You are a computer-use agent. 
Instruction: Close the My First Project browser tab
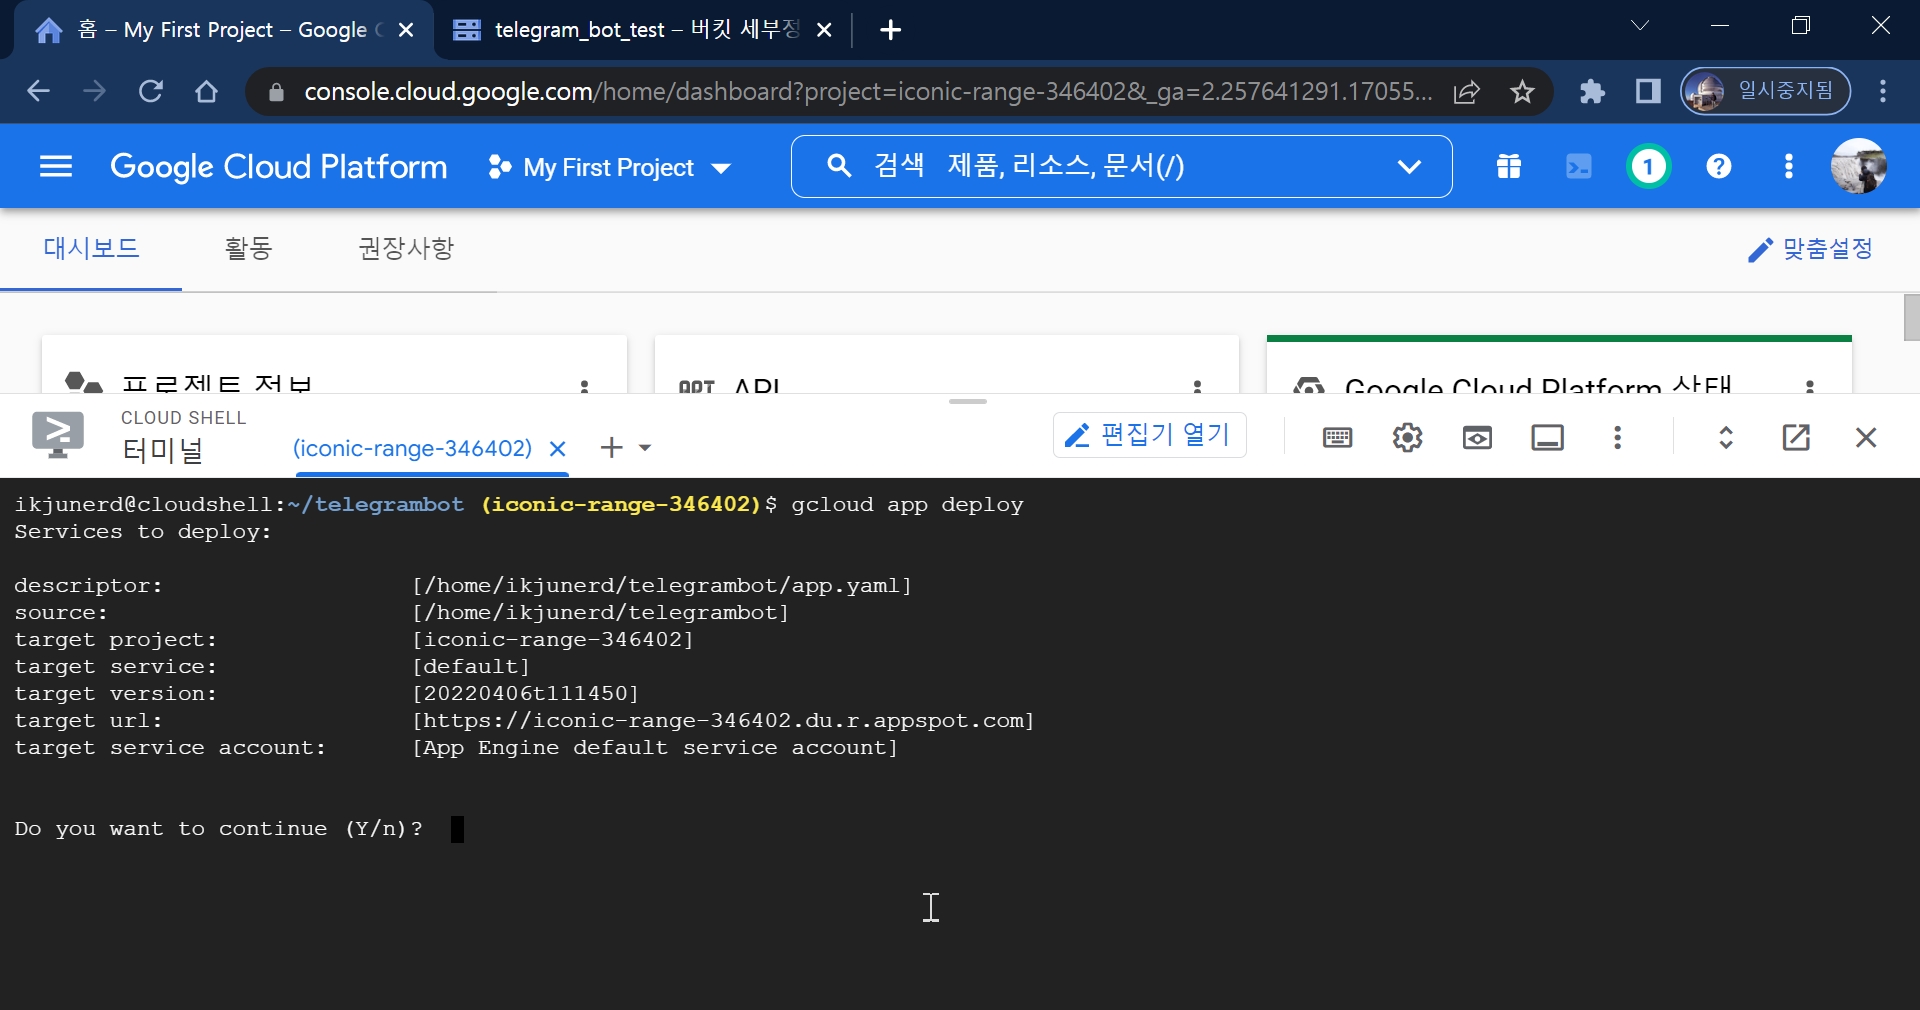pos(406,30)
